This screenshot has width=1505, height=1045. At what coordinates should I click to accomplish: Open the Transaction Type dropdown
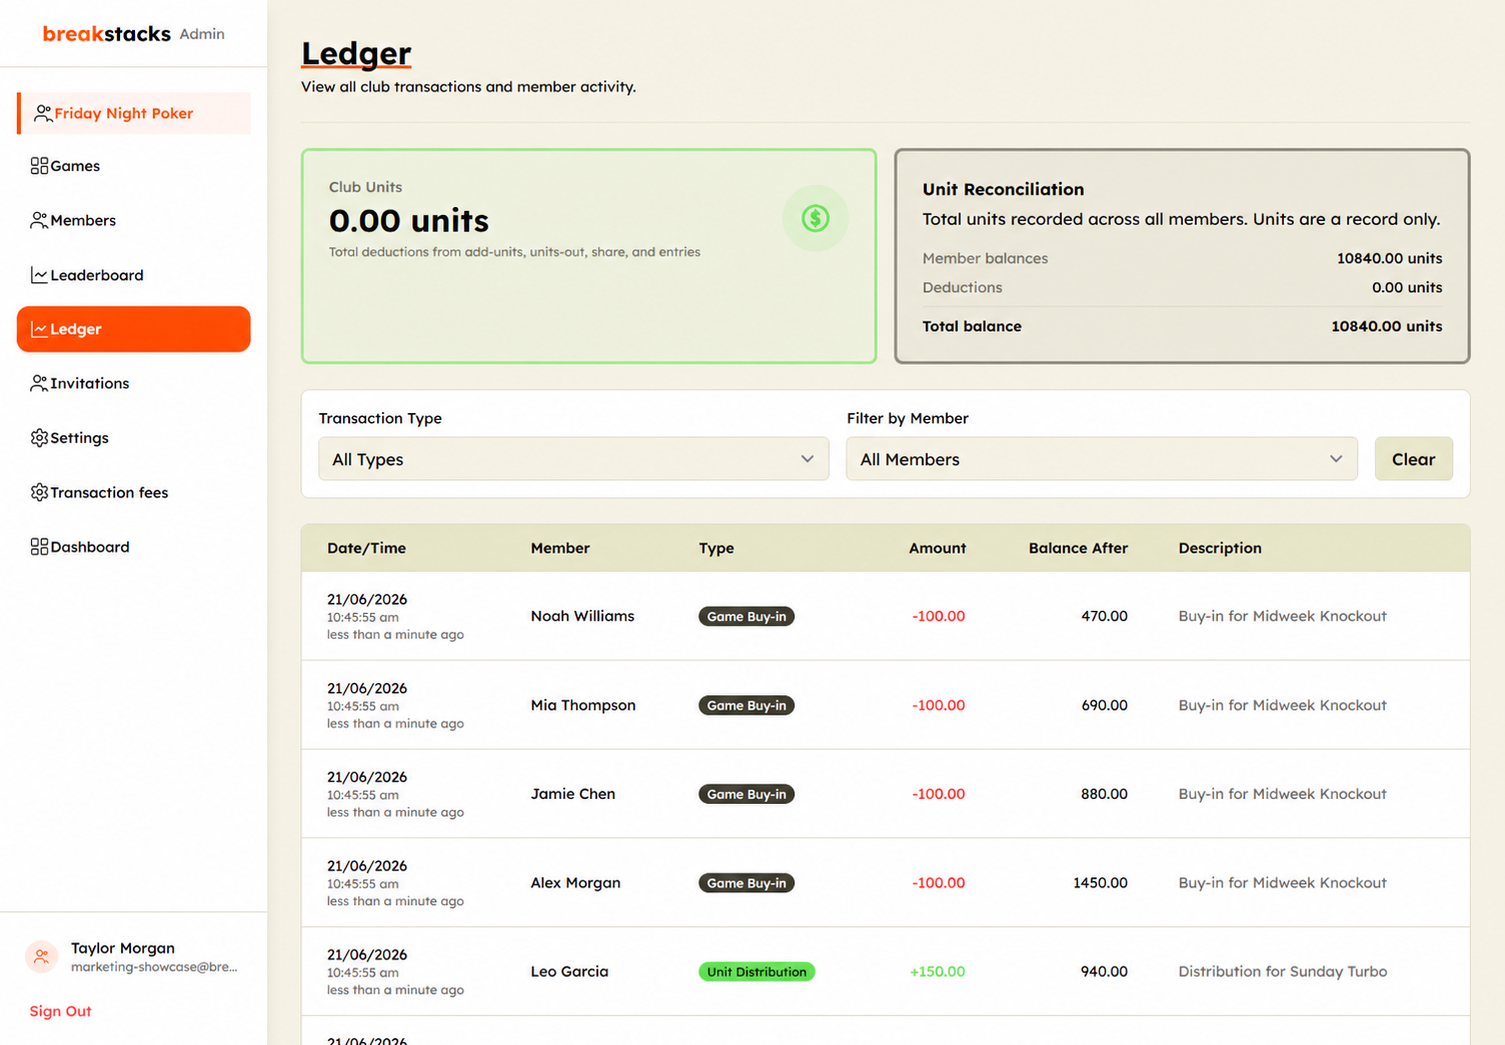click(x=573, y=459)
